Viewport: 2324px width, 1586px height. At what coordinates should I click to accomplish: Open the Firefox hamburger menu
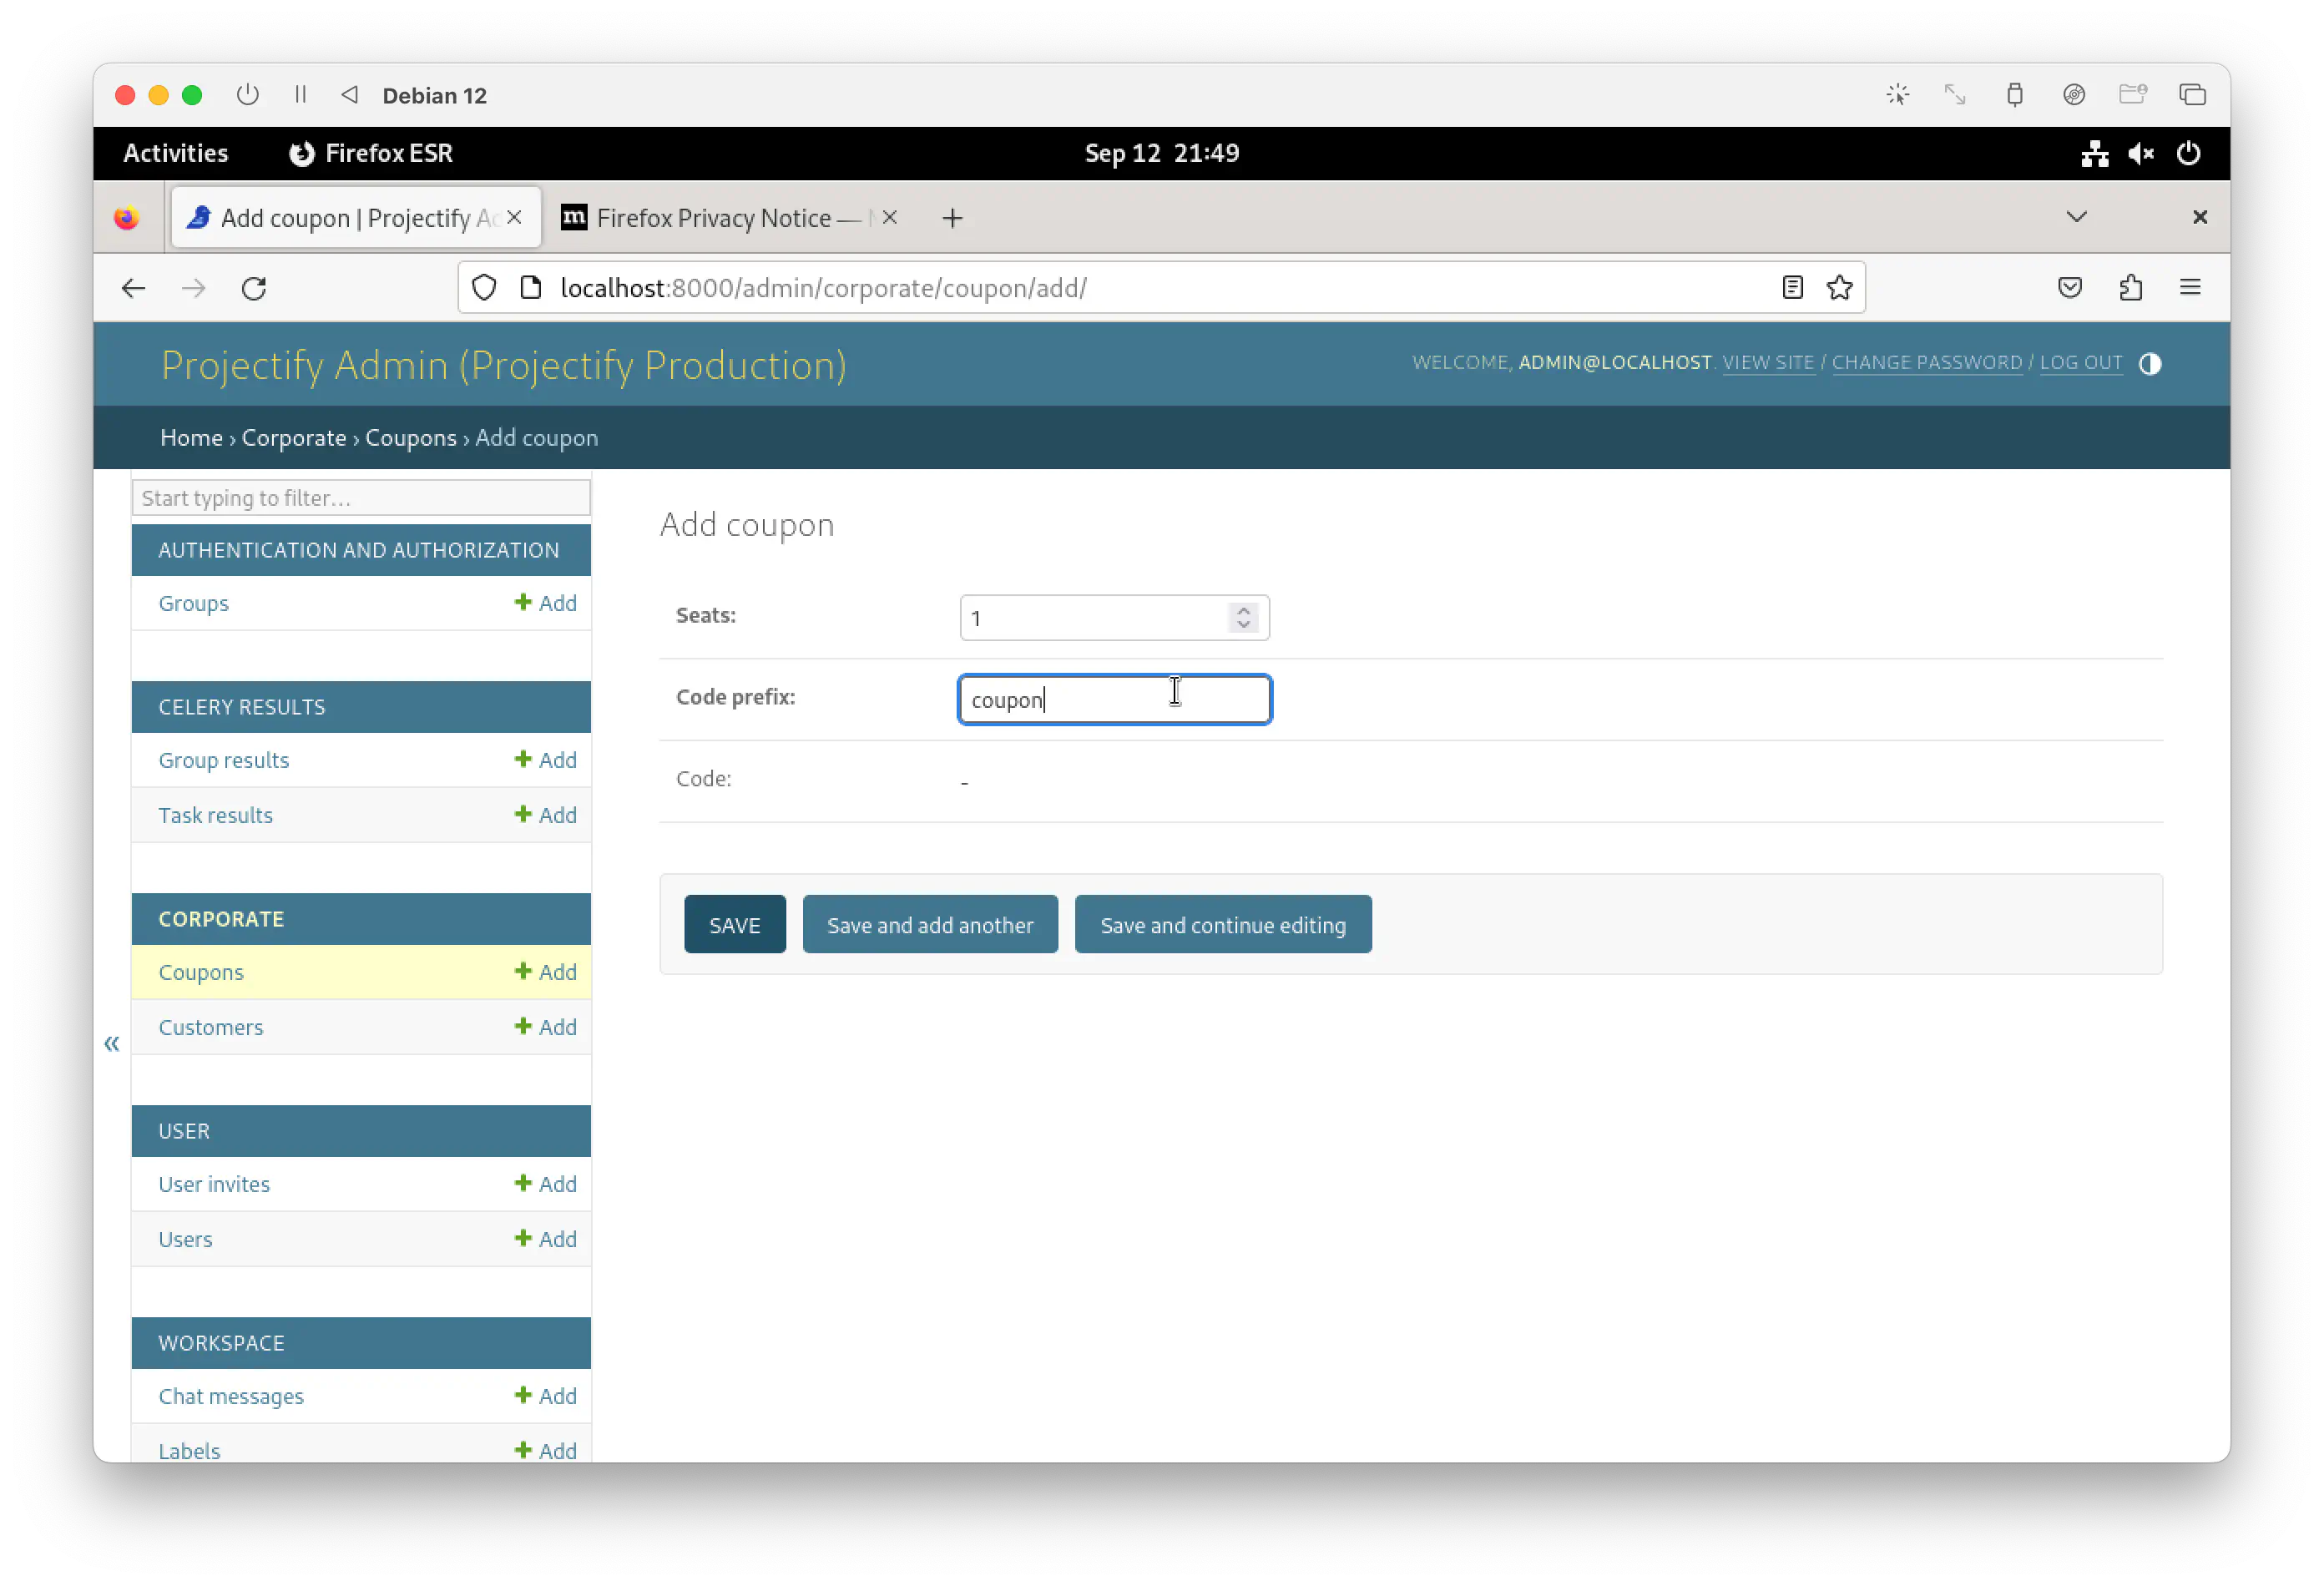[x=2190, y=288]
